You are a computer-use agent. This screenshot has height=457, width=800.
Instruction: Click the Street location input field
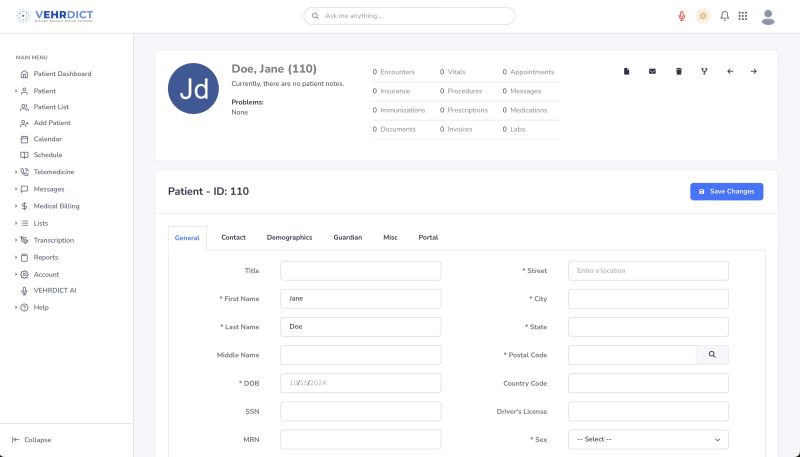tap(648, 270)
